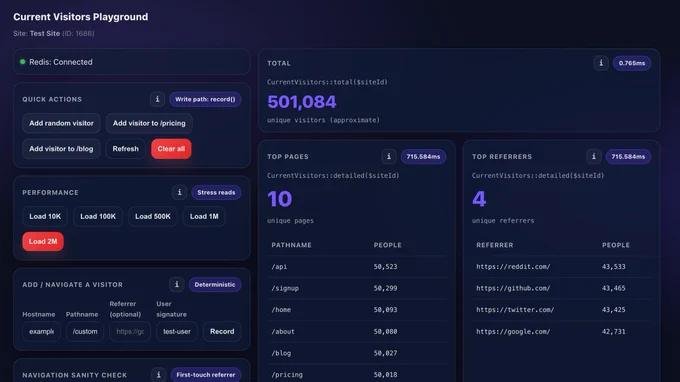Click the PATHNAME column header
This screenshot has width=680, height=382.
291,245
